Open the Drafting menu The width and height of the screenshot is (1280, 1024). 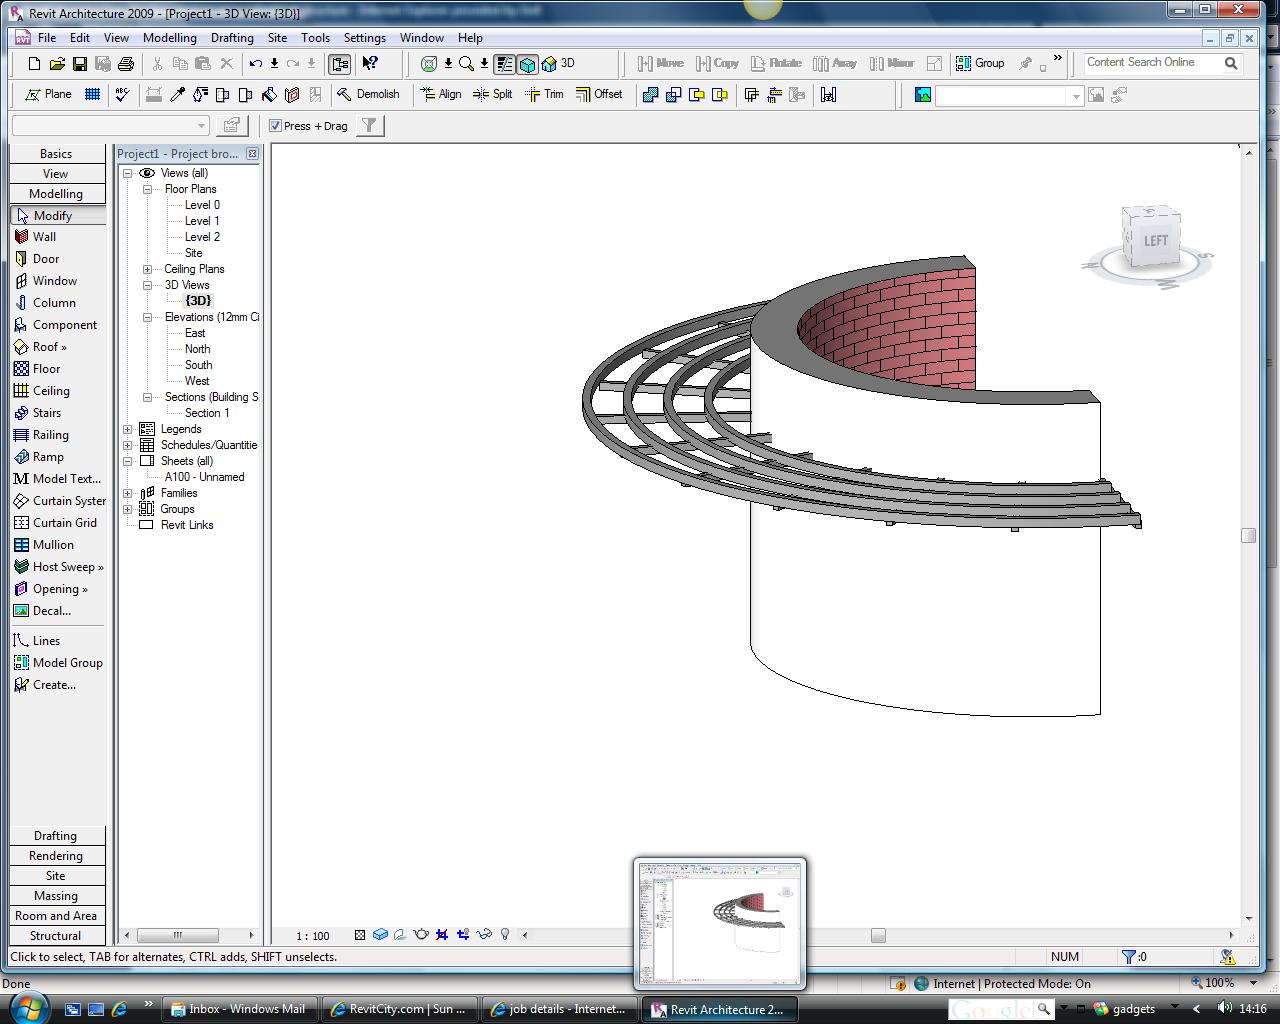click(x=232, y=38)
